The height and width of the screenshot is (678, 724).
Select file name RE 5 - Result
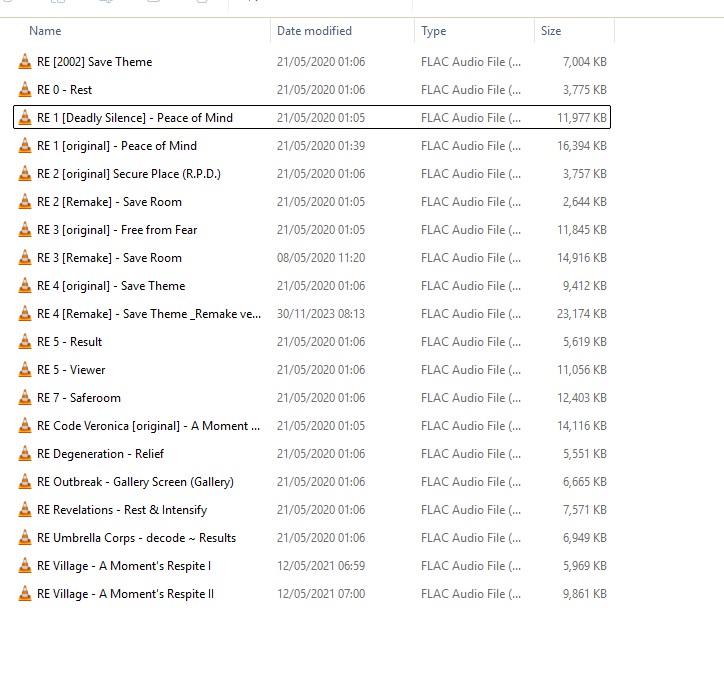point(69,342)
